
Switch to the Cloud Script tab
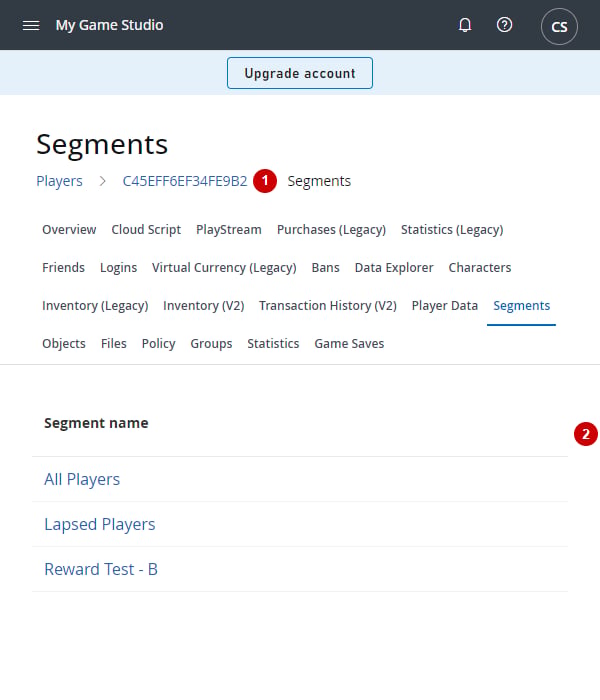coord(146,229)
